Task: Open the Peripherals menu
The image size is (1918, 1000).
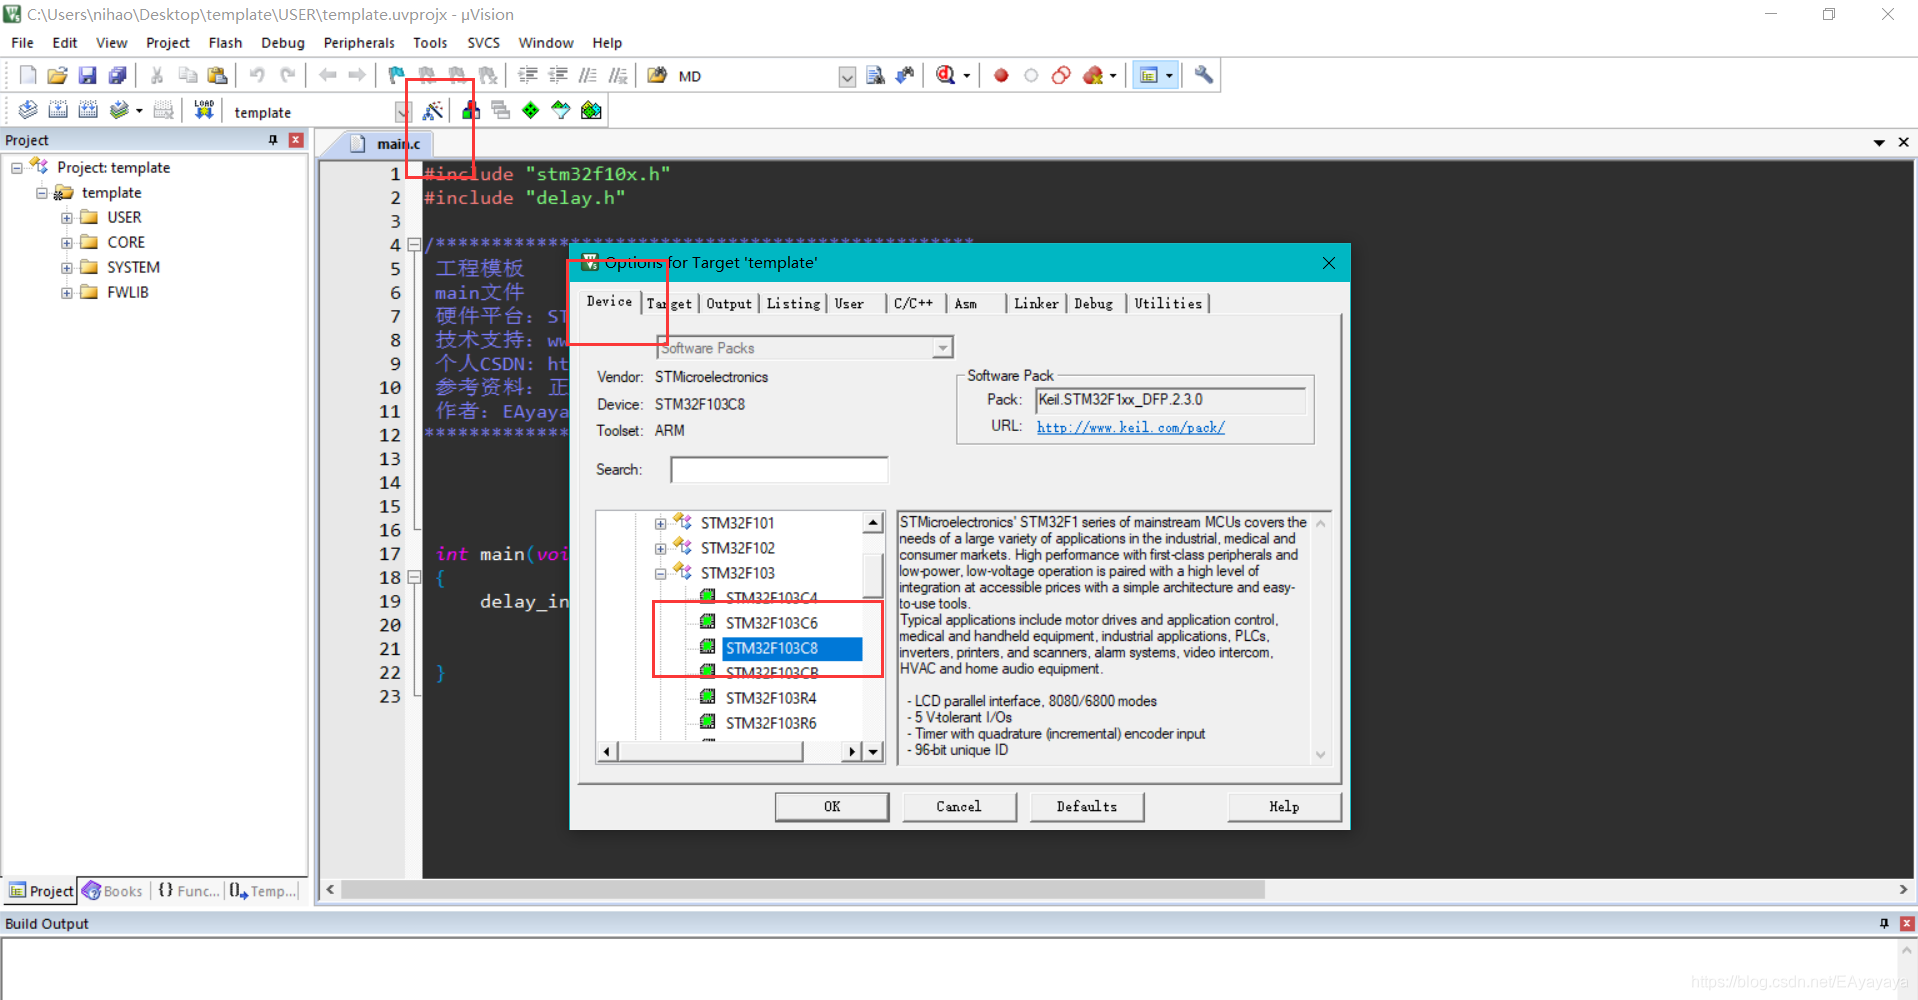Action: (x=359, y=43)
